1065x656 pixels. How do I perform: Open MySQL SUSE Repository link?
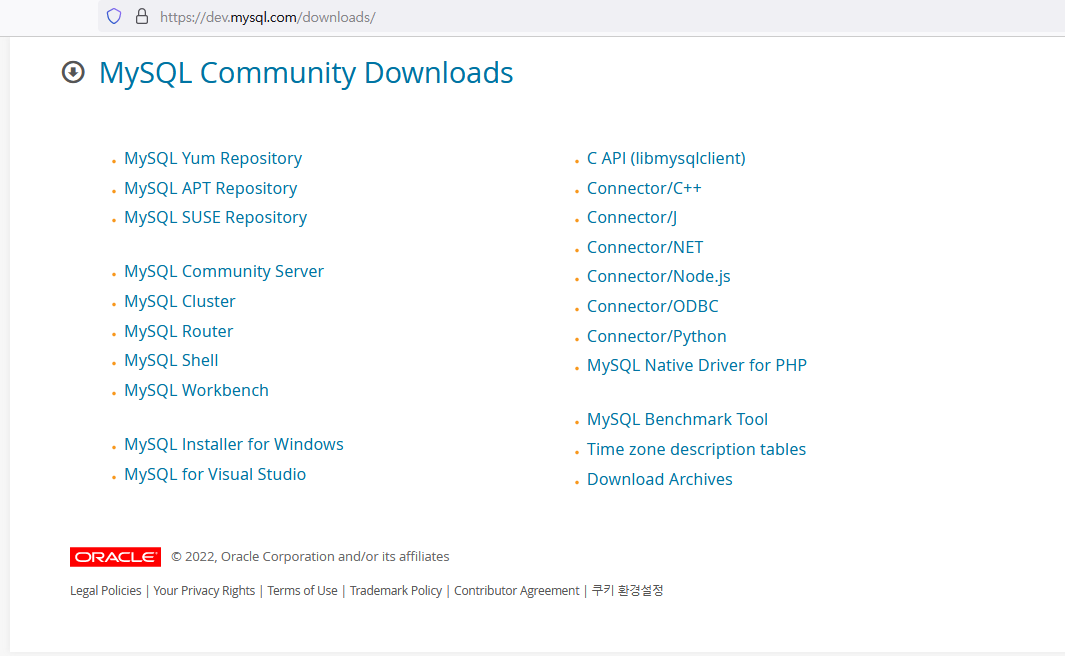pos(215,217)
